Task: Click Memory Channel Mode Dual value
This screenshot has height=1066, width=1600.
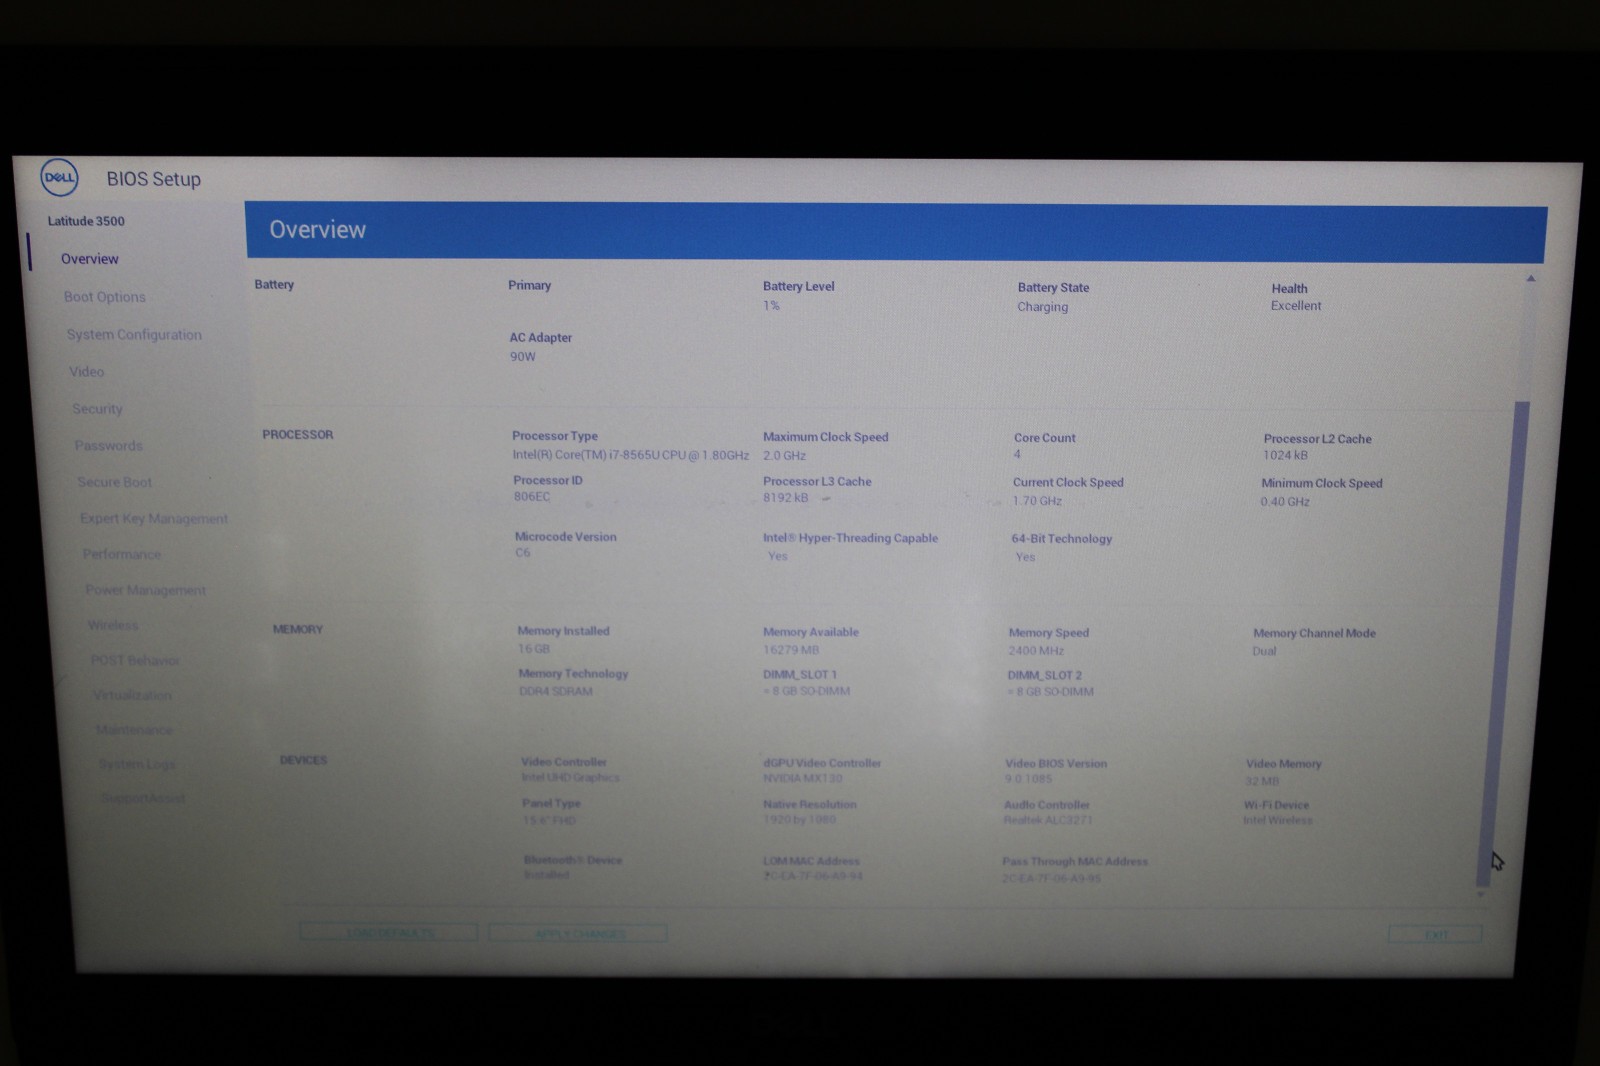Action: pyautogui.click(x=1264, y=651)
